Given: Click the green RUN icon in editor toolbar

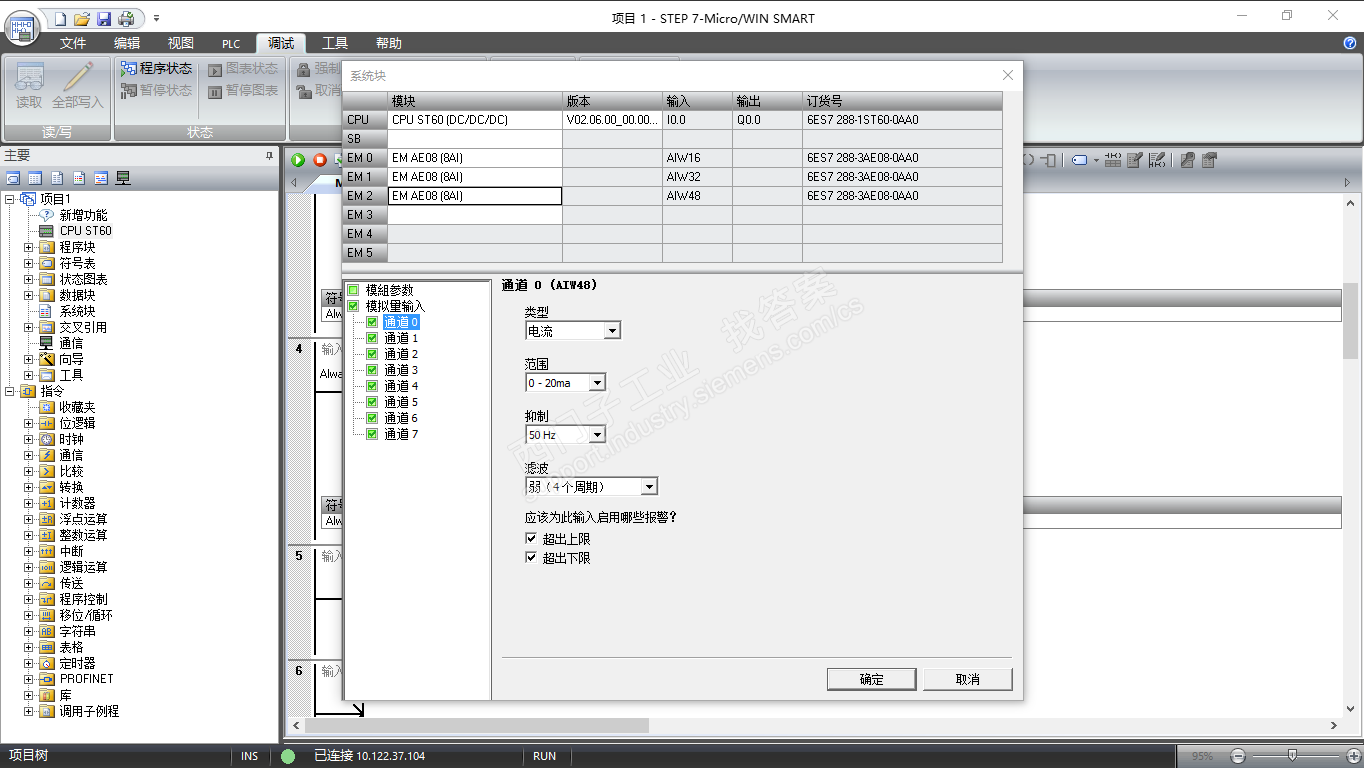Looking at the screenshot, I should point(298,160).
